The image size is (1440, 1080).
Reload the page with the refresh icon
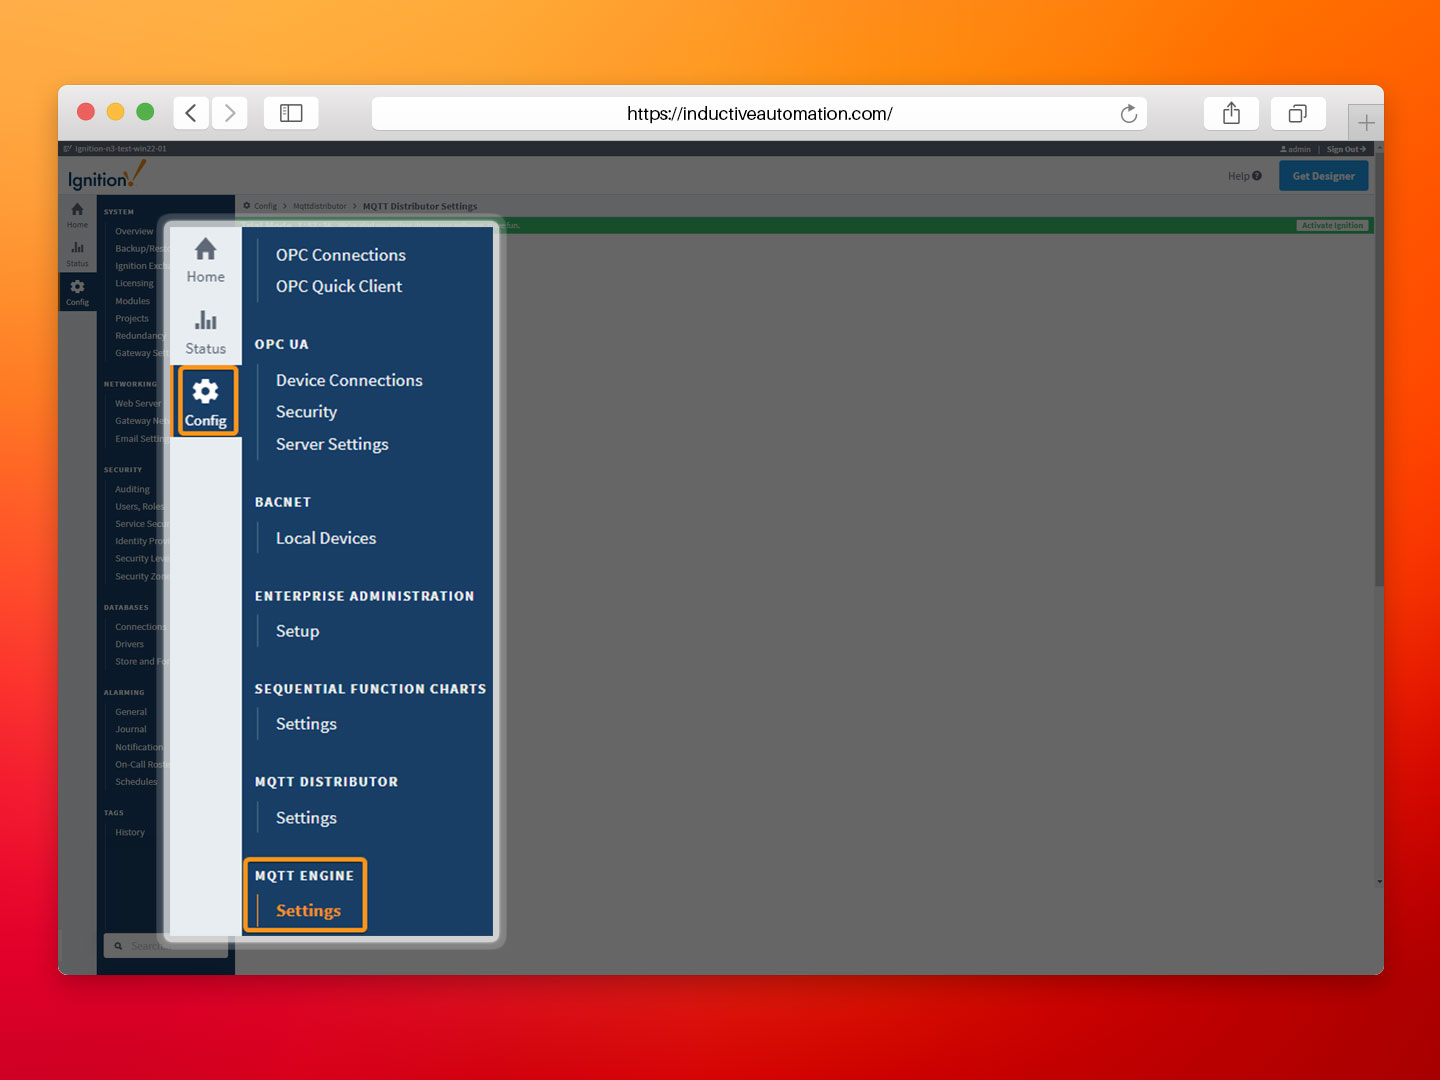pos(1129,113)
